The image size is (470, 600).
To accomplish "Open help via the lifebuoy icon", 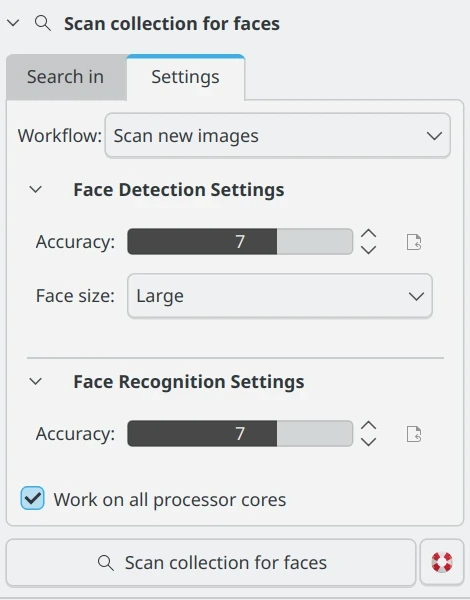I will (442, 562).
